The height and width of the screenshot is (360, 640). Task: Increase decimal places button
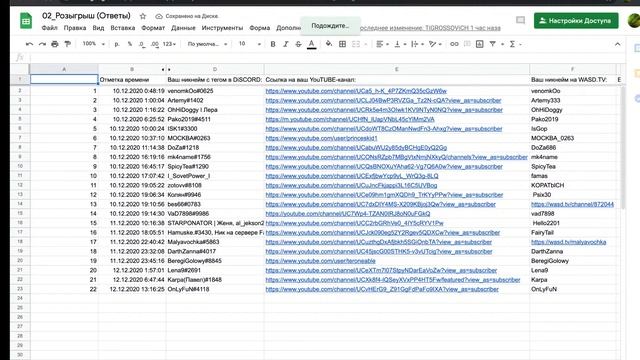pos(155,44)
